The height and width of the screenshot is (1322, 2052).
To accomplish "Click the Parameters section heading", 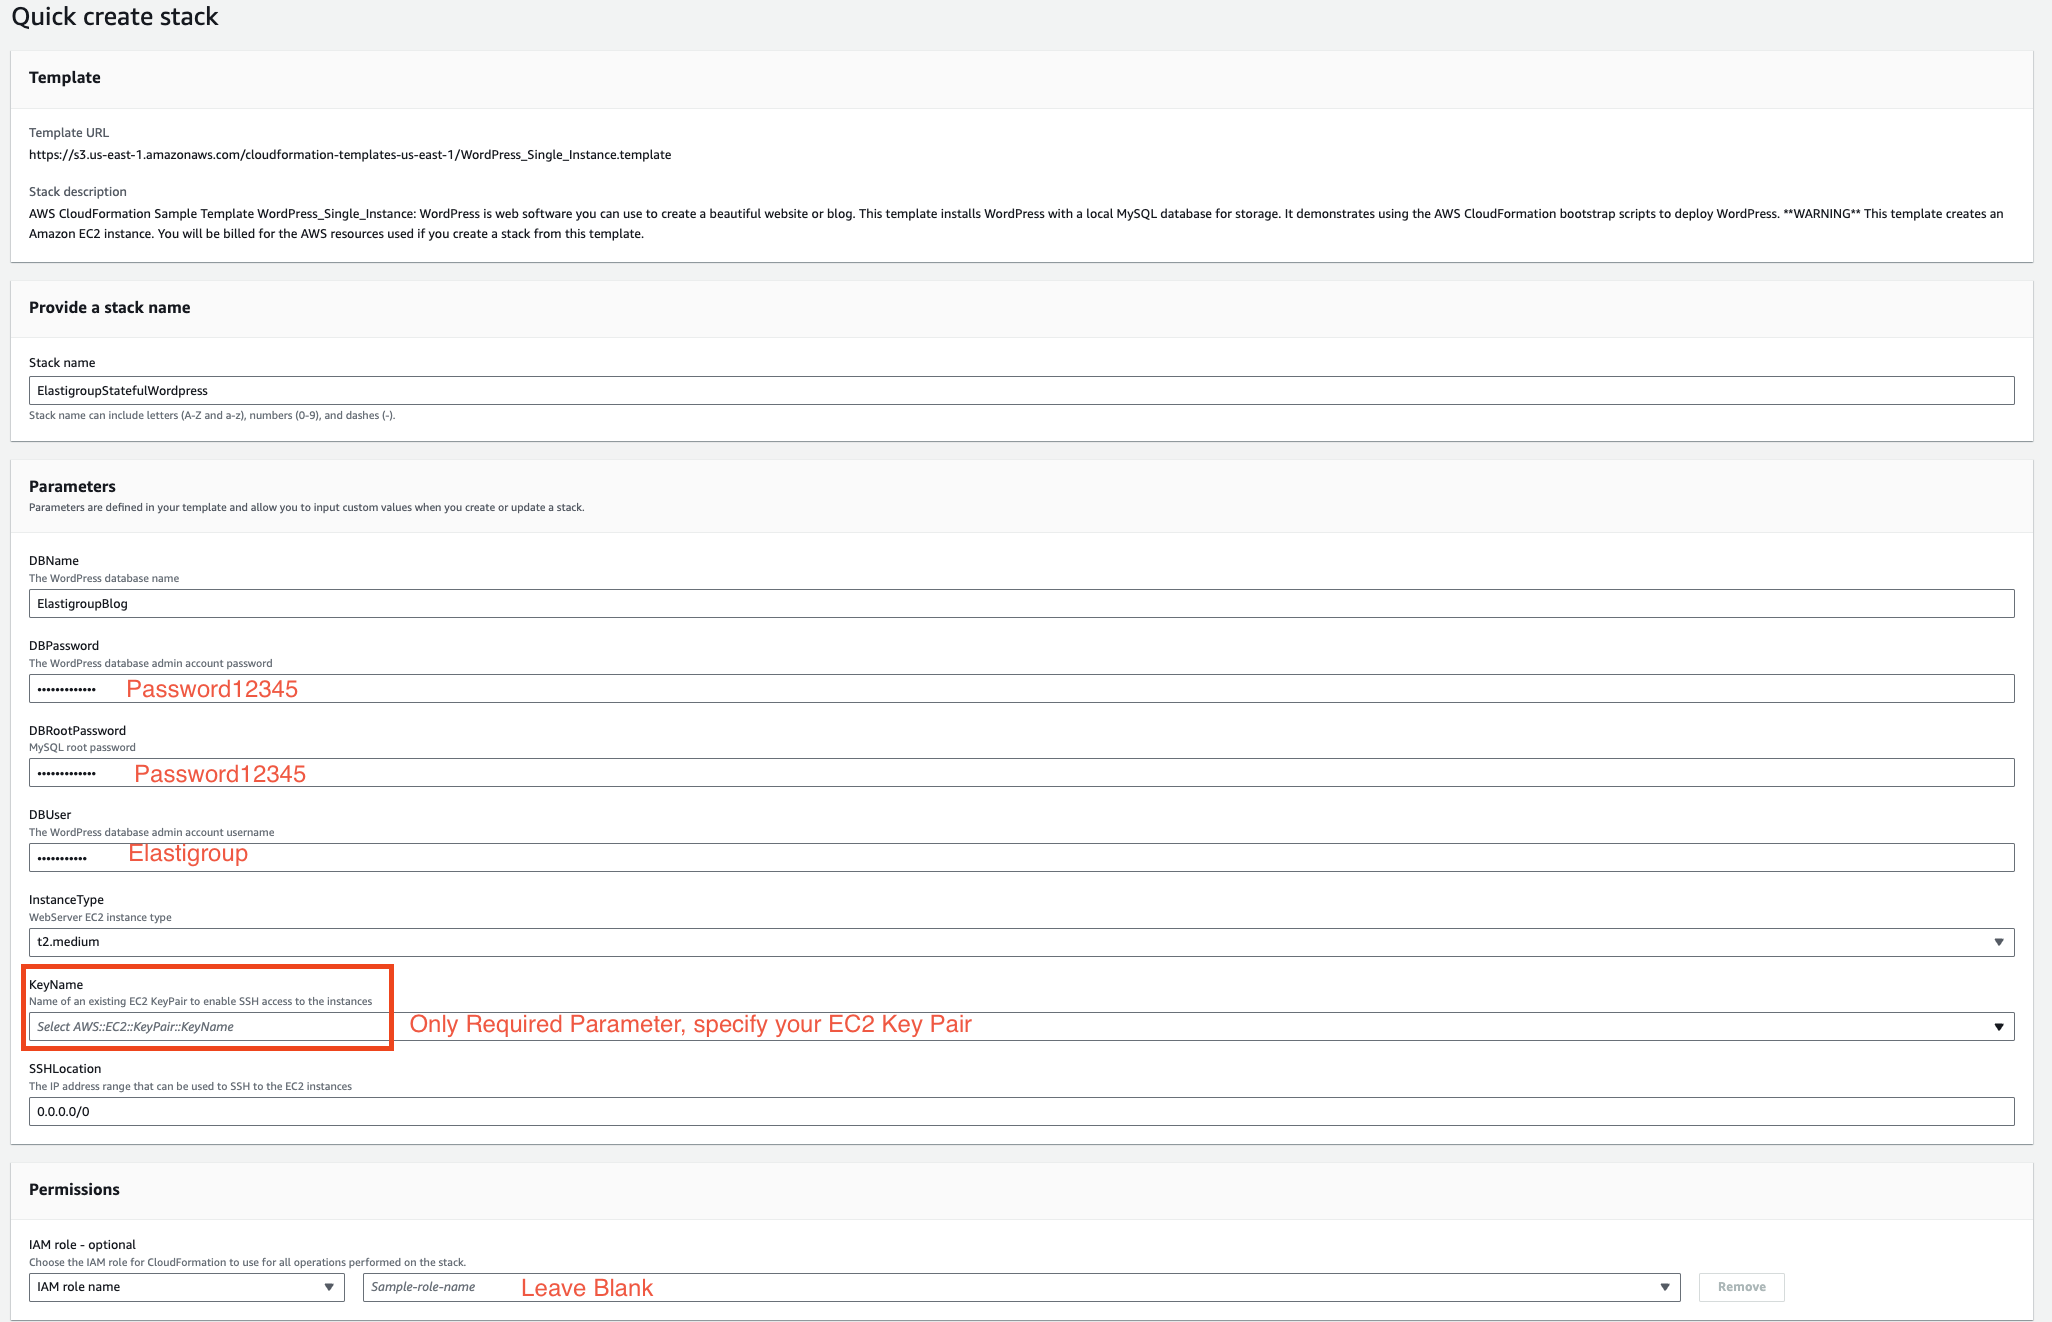I will [72, 487].
